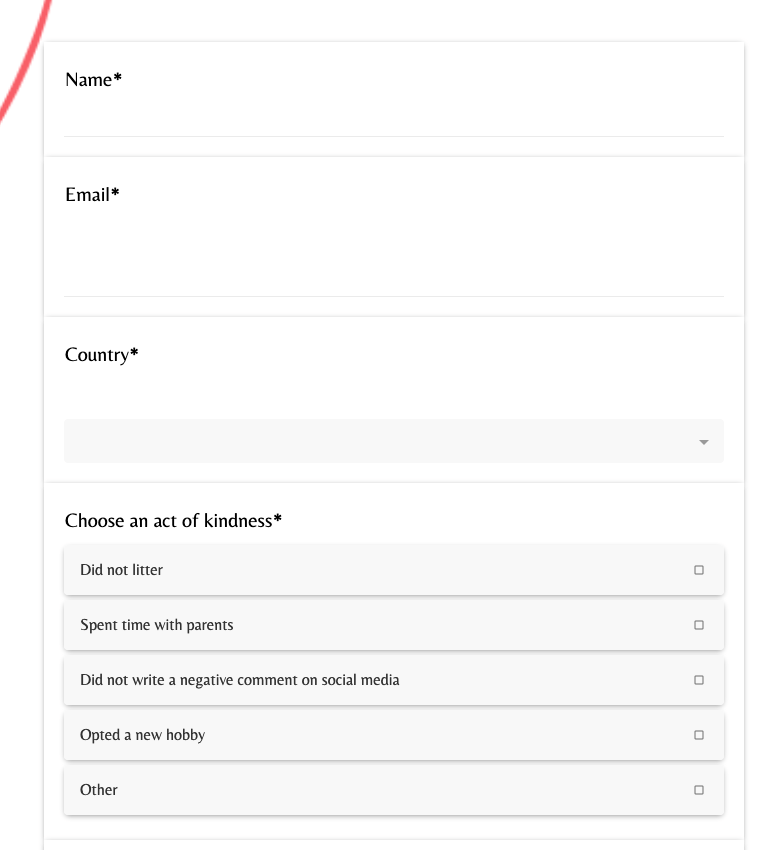Check the 'Spent time with parents' box
Image resolution: width=777 pixels, height=850 pixels.
pyautogui.click(x=699, y=625)
